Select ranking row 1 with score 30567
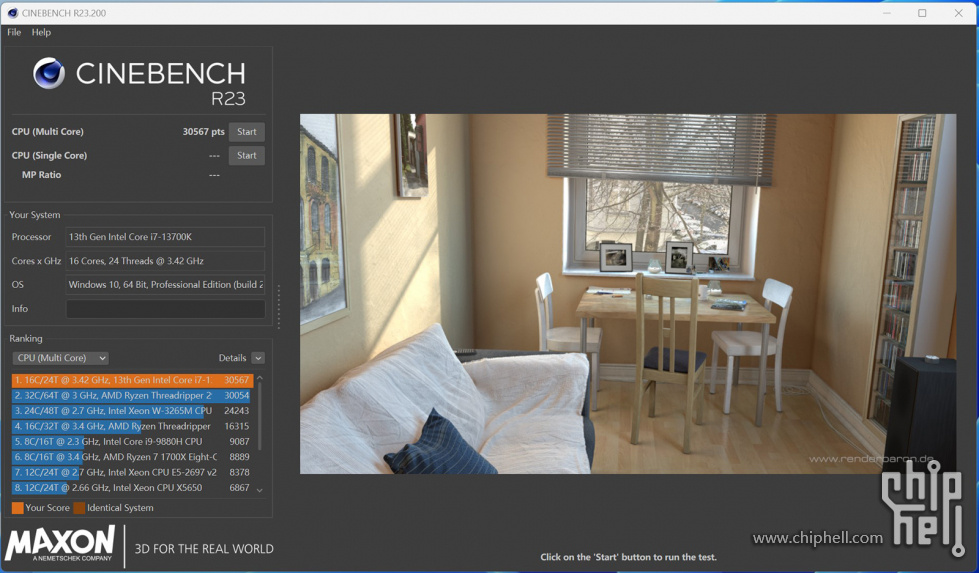979x573 pixels. [132, 380]
